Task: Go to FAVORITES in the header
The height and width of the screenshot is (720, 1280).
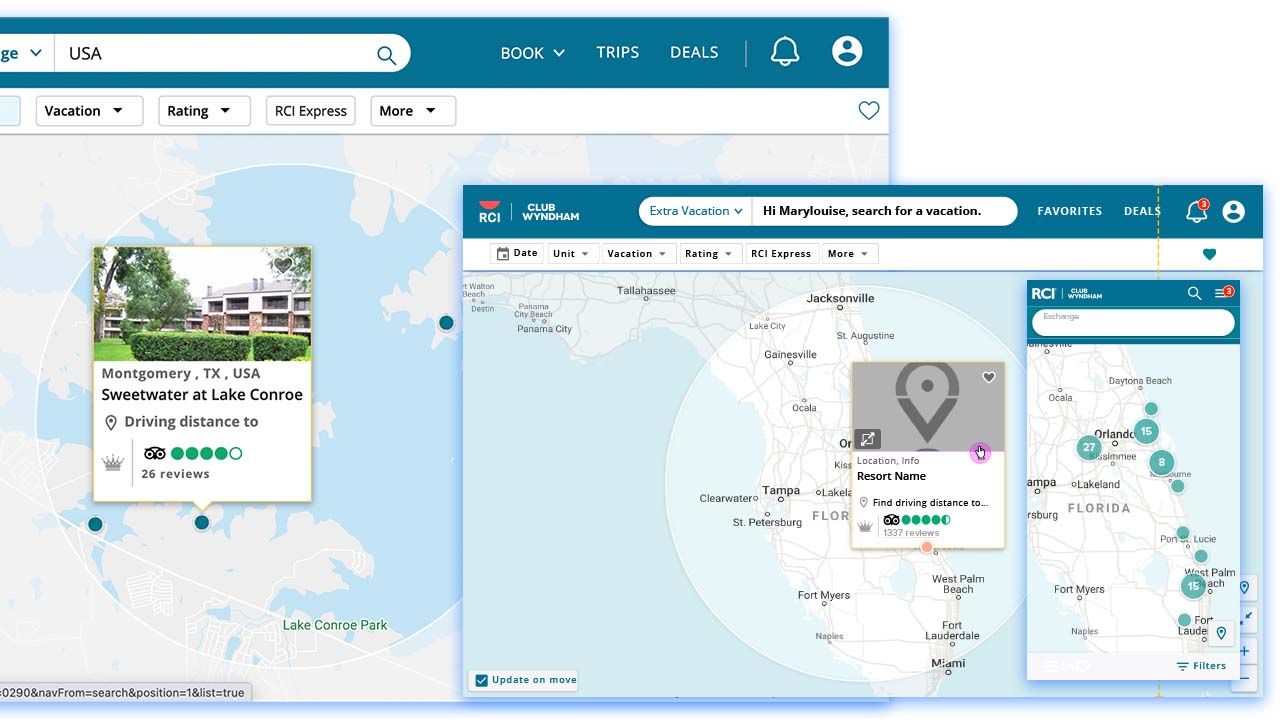Action: click(1069, 211)
